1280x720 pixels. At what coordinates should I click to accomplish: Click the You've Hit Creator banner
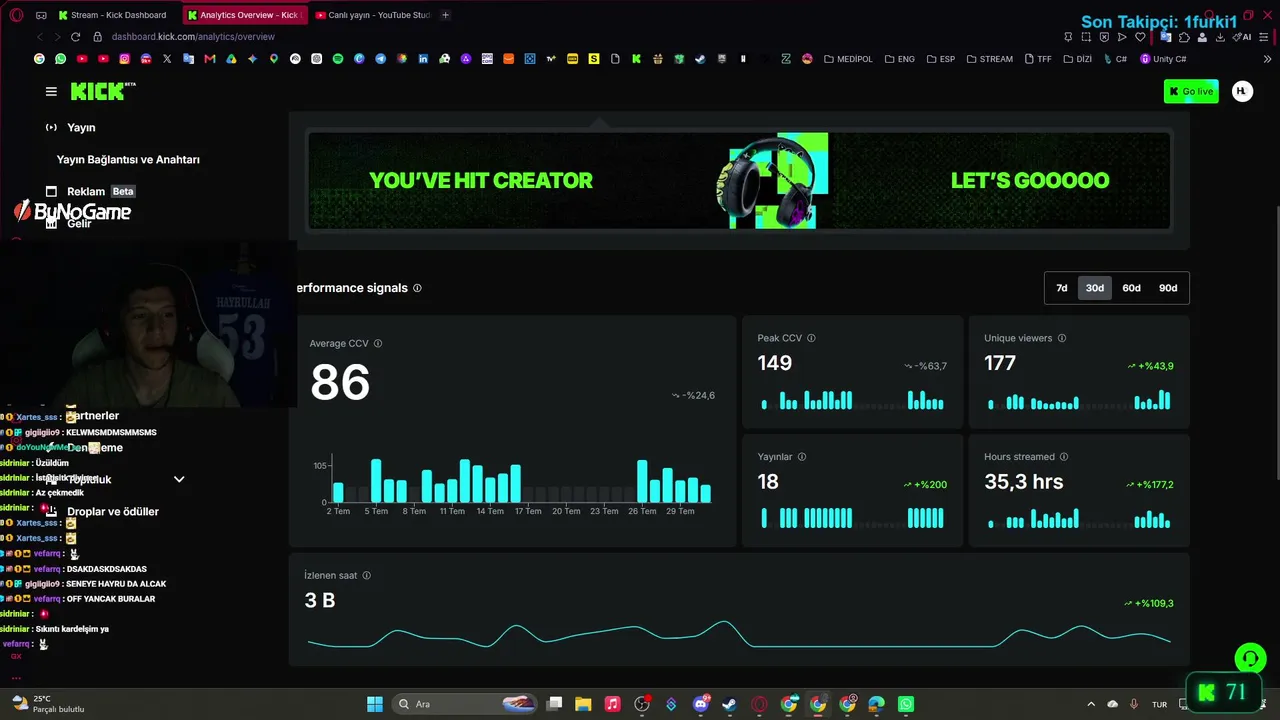pos(739,181)
